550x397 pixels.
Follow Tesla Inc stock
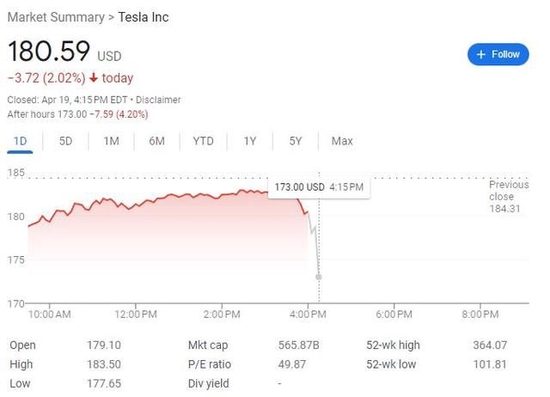pos(498,54)
